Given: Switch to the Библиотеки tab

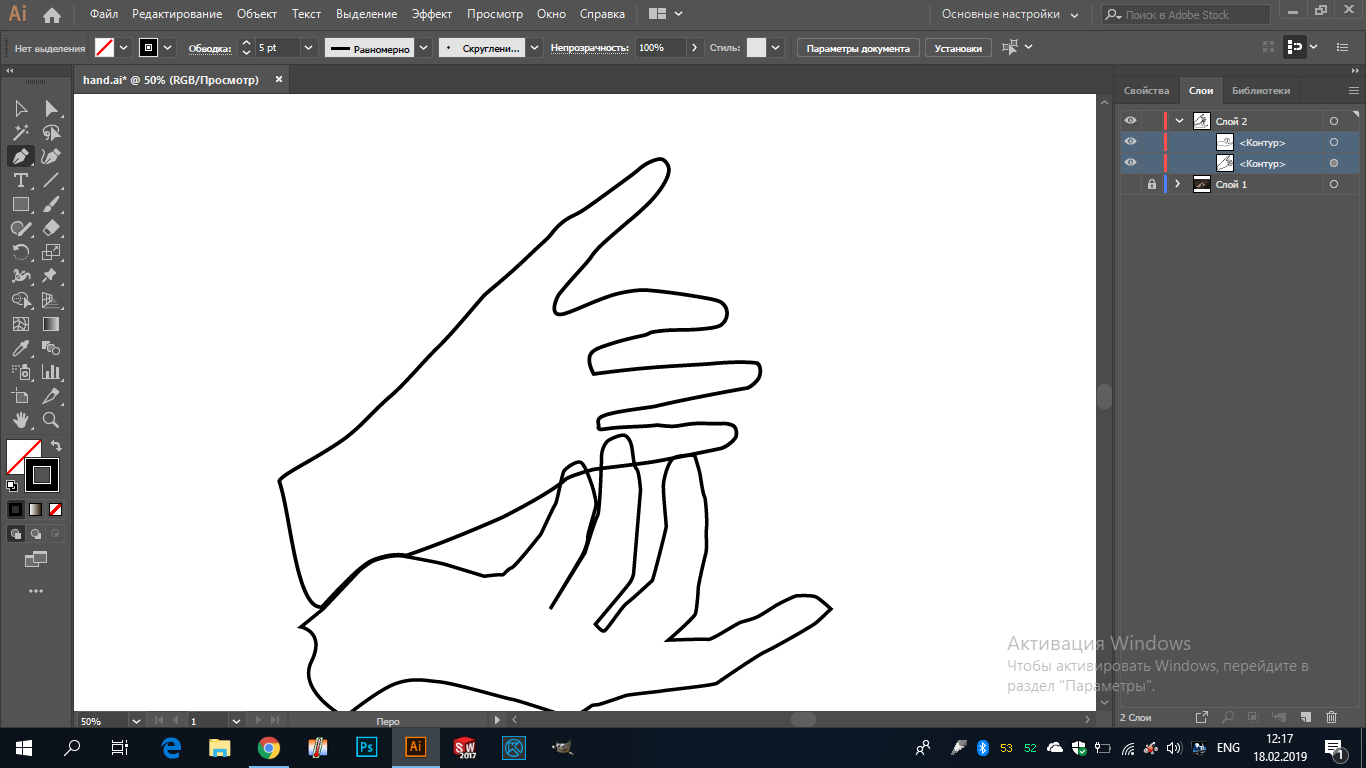Looking at the screenshot, I should tap(1260, 90).
